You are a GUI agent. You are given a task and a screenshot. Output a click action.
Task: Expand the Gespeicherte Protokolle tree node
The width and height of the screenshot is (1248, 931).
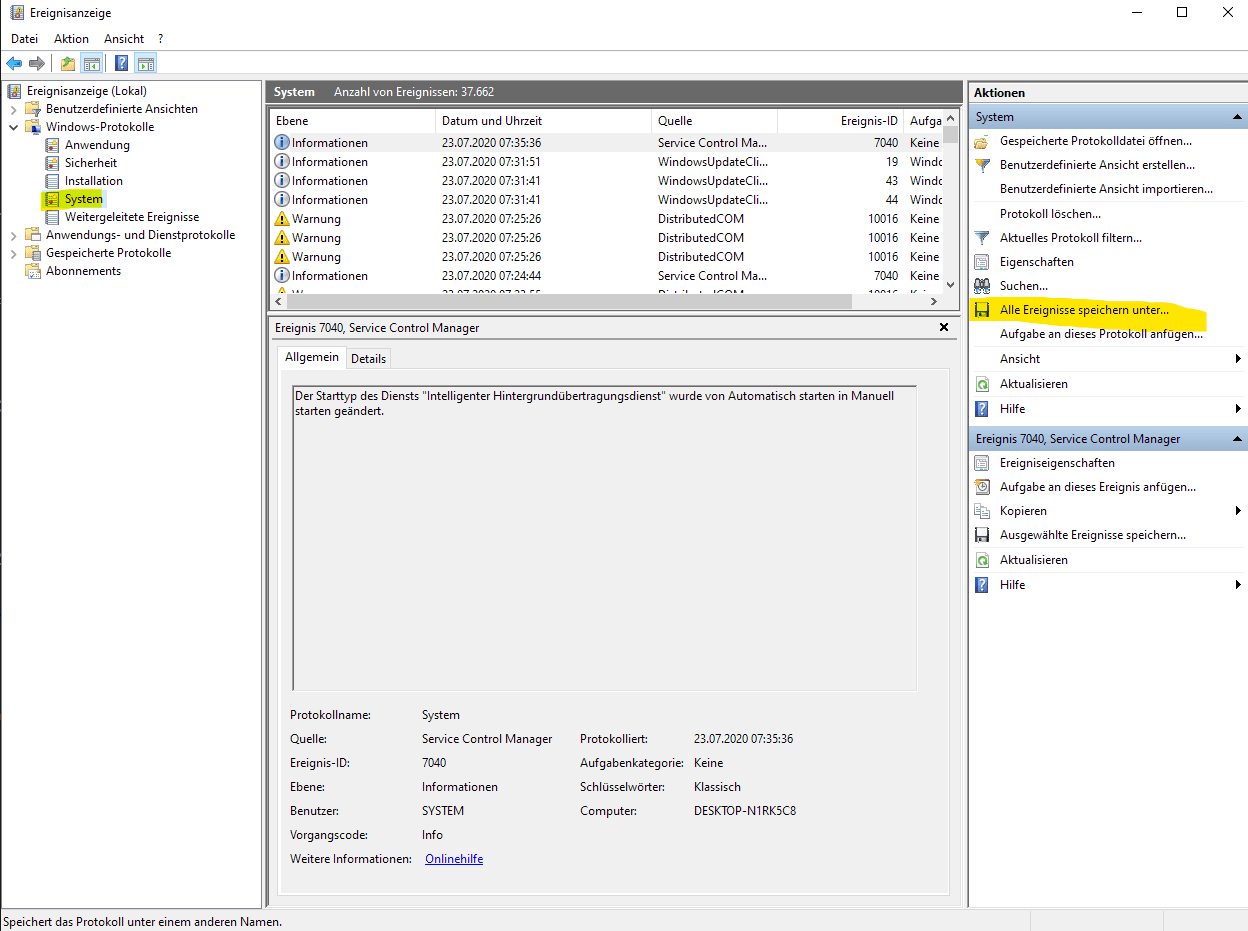point(14,253)
